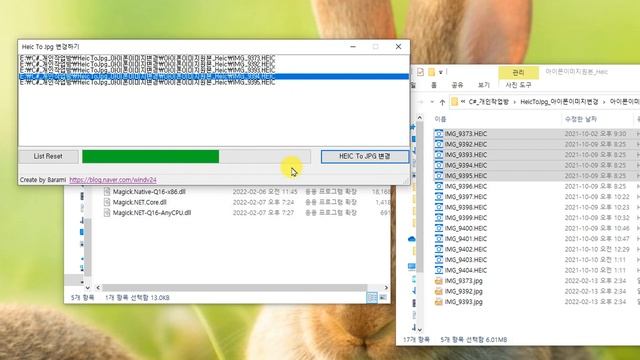Click folder icon in right Explorer address bar
640x360 pixels.
click(x=455, y=102)
